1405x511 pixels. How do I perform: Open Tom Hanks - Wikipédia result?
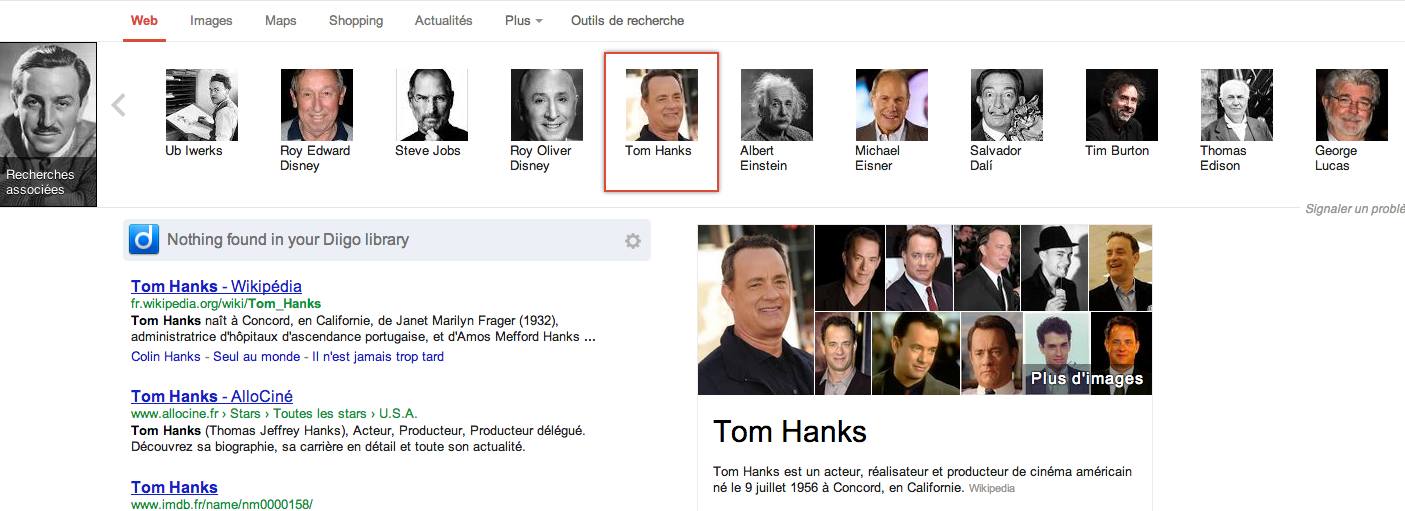tap(216, 286)
